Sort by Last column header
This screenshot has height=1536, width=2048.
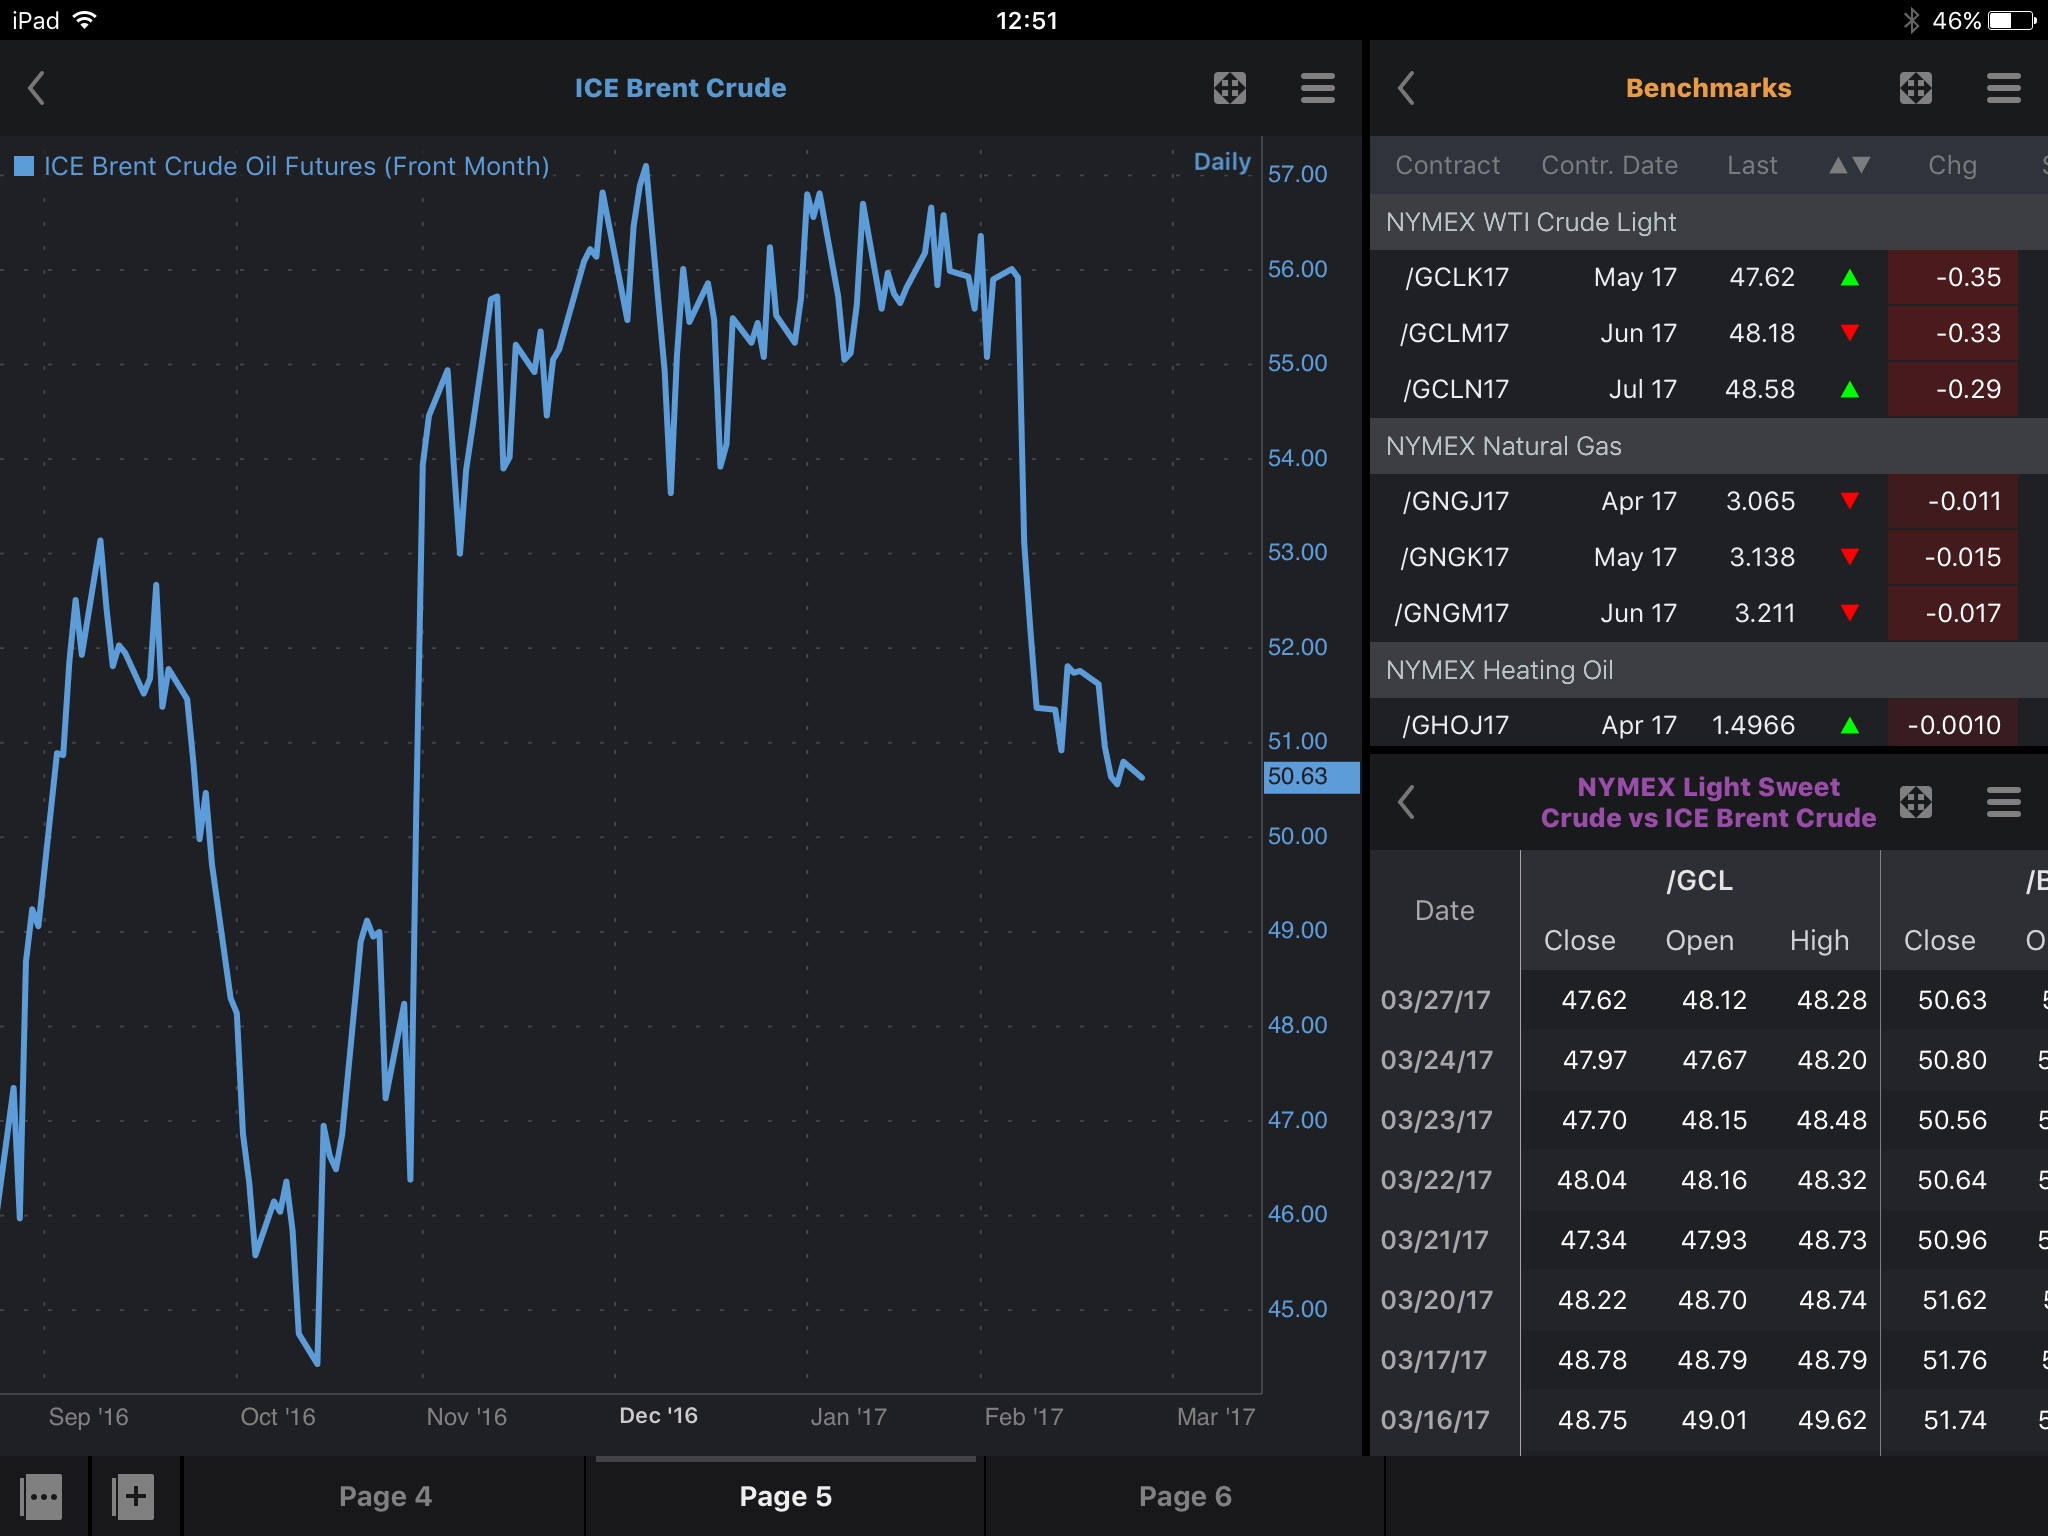(1752, 165)
